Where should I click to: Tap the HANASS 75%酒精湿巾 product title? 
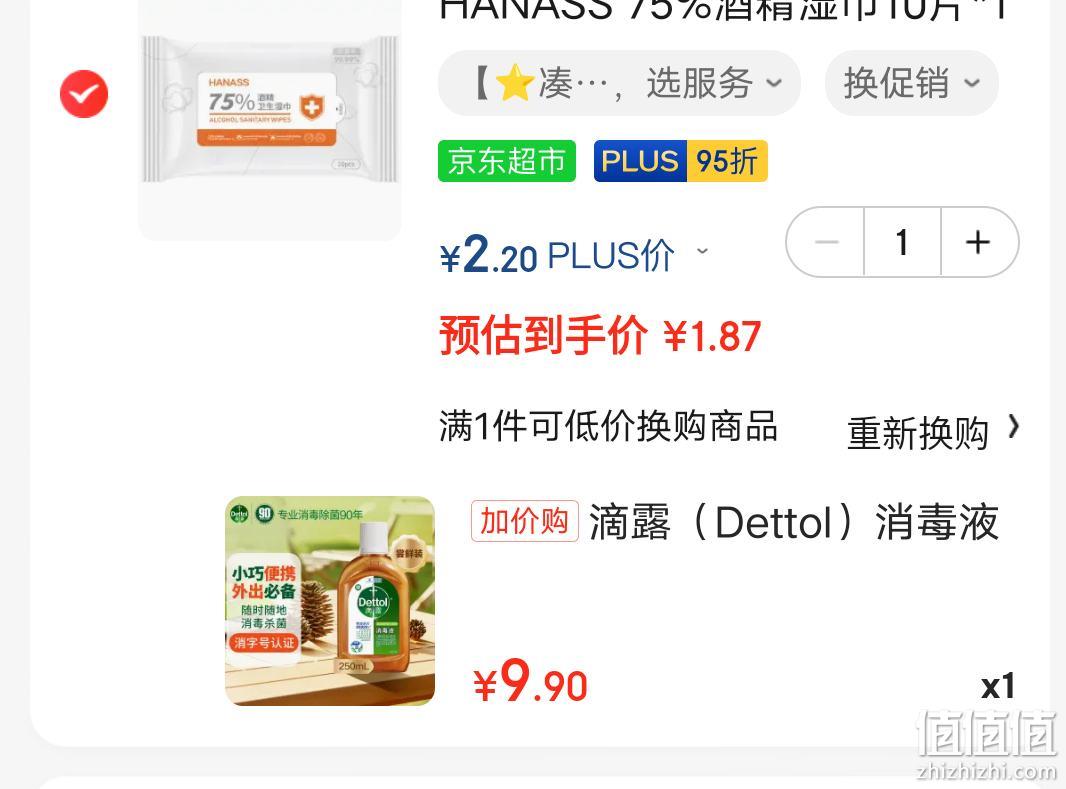[x=723, y=10]
